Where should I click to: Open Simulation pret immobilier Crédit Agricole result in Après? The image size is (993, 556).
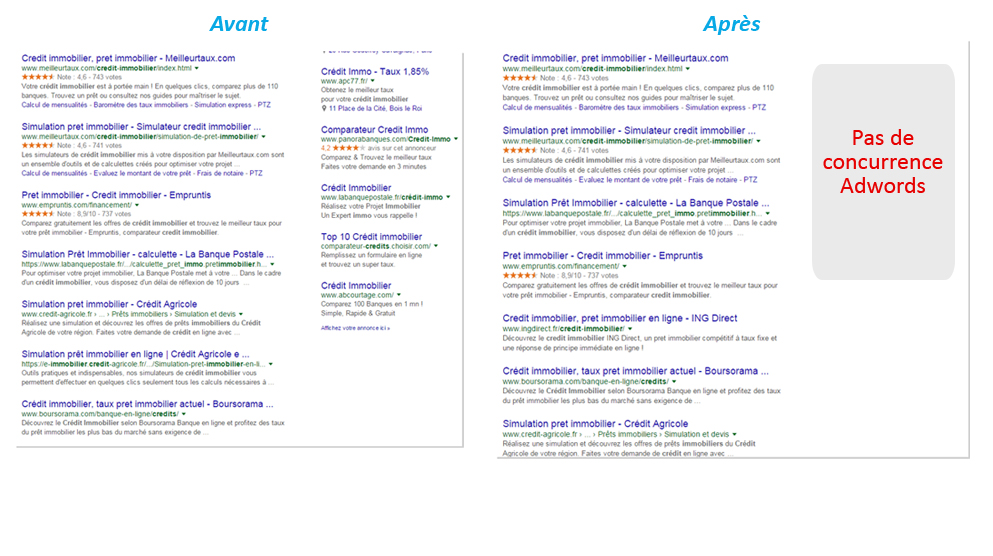(595, 424)
